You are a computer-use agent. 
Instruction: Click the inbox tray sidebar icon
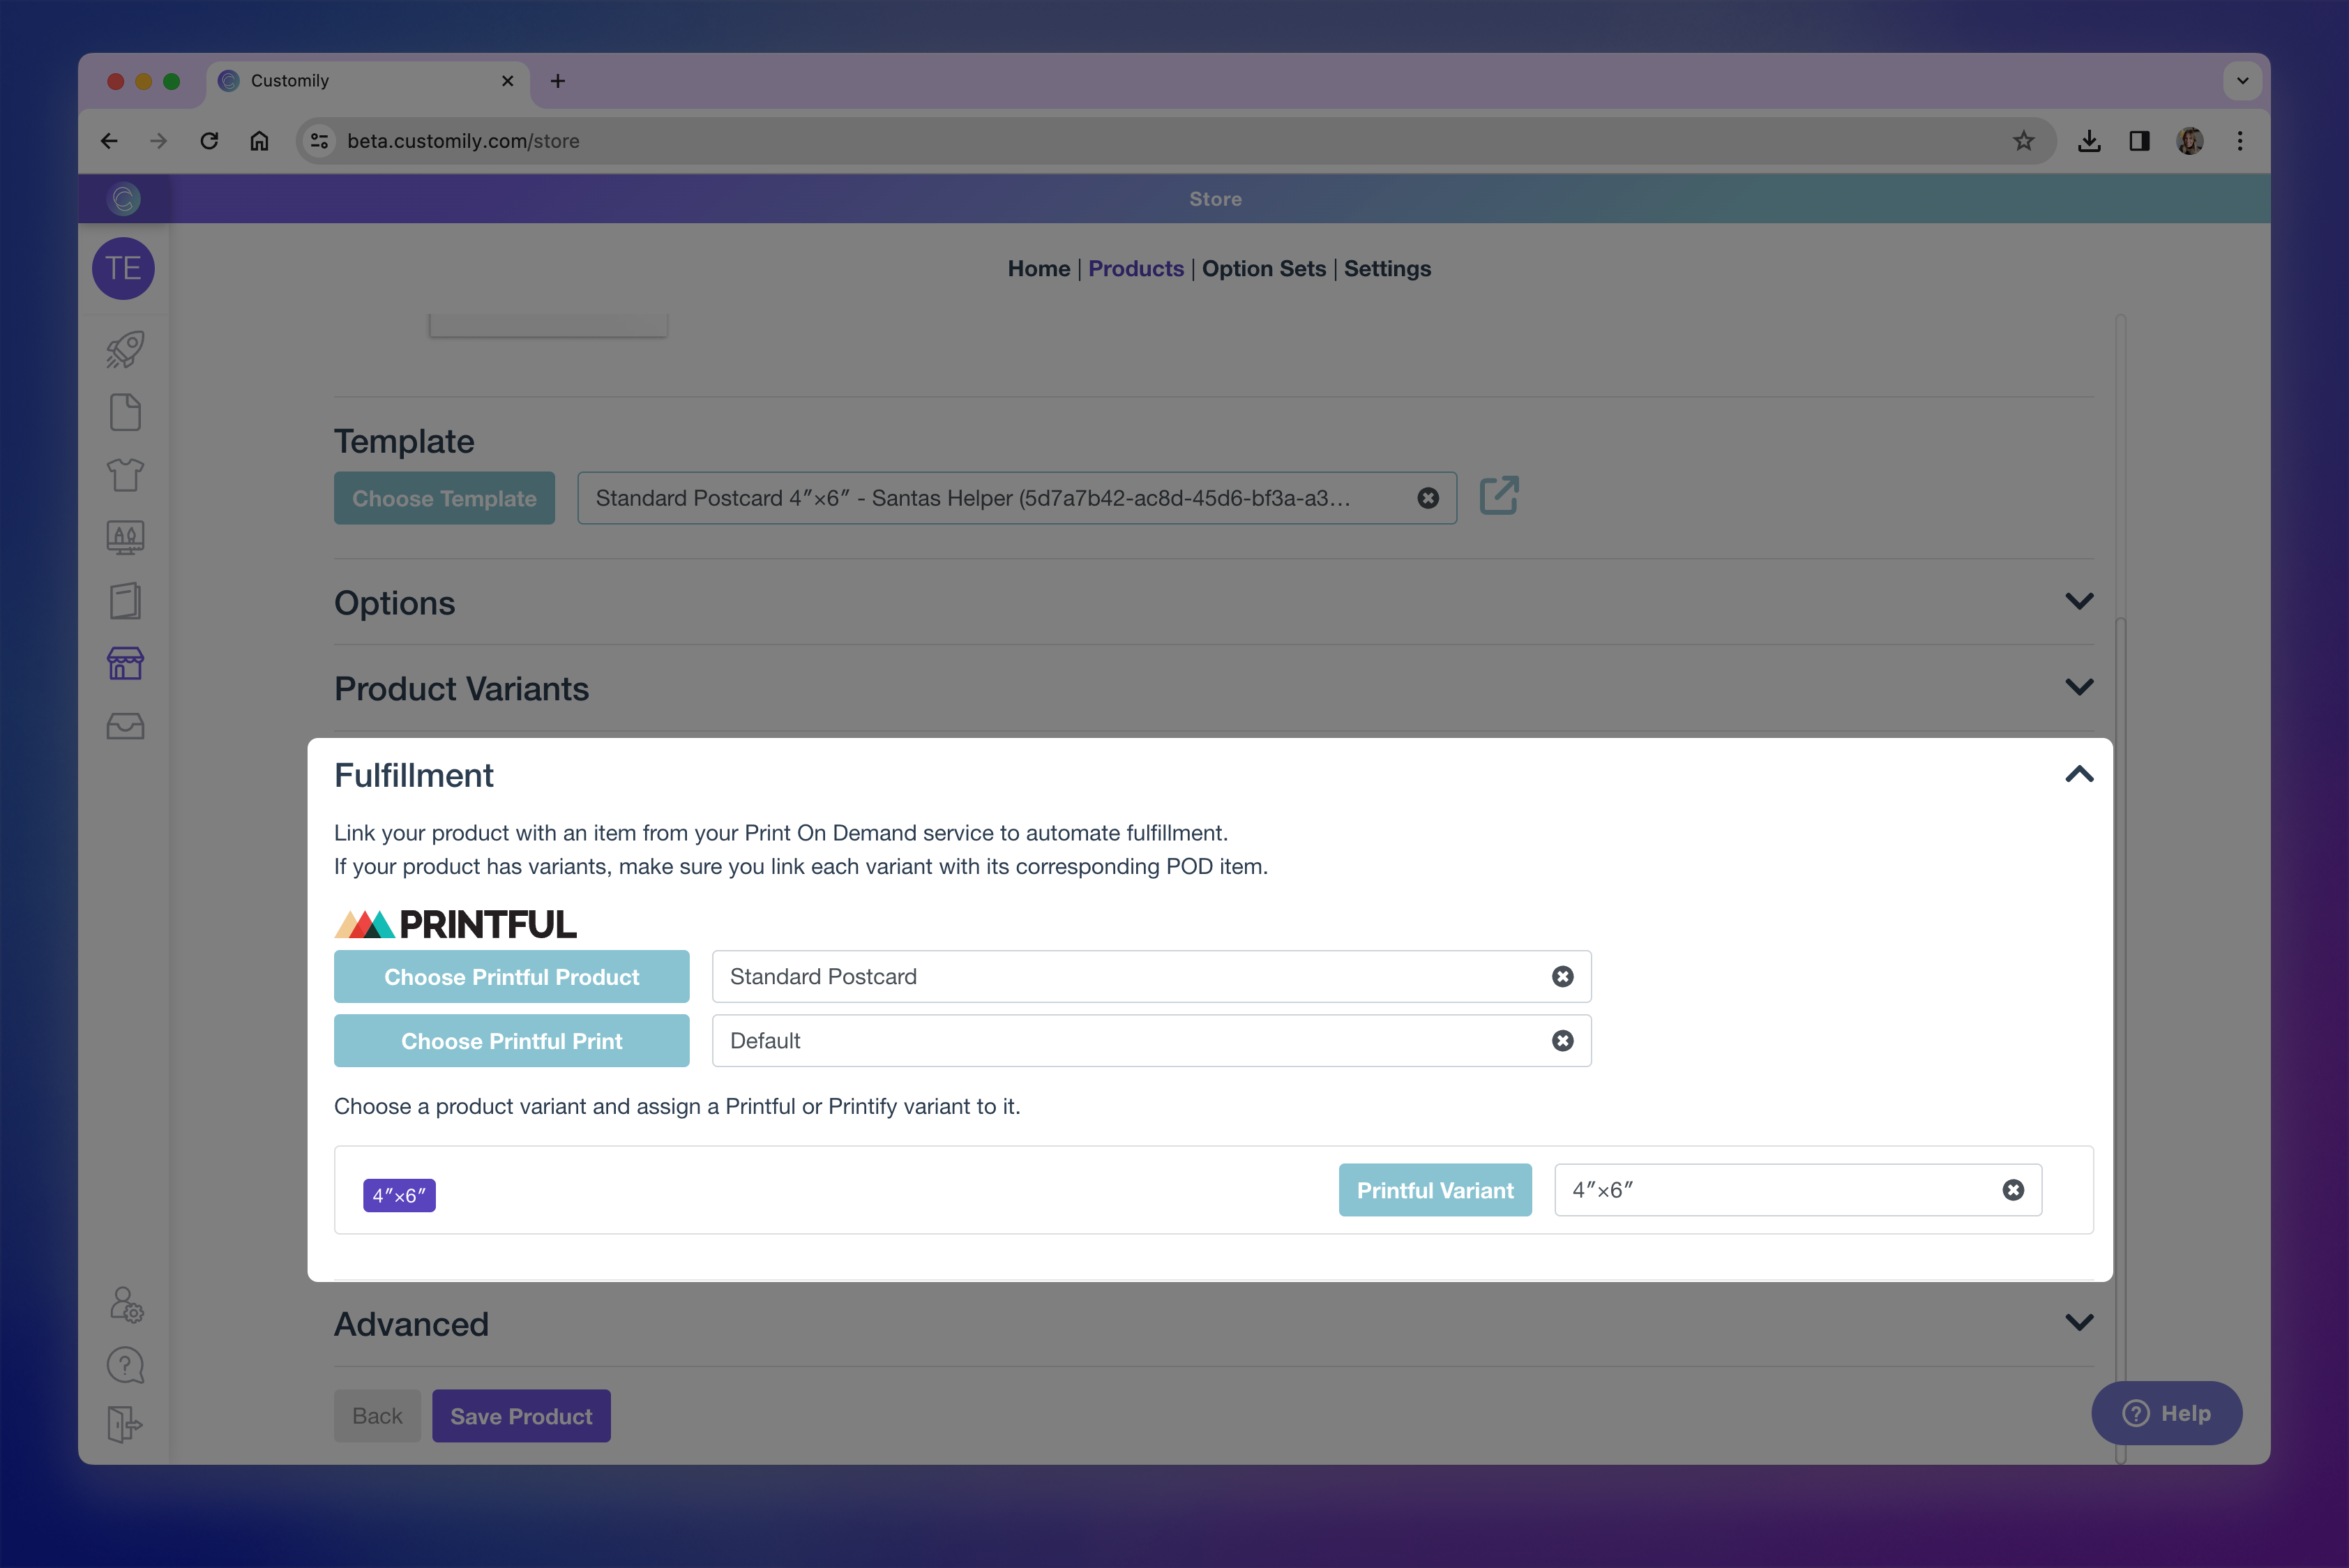(125, 726)
